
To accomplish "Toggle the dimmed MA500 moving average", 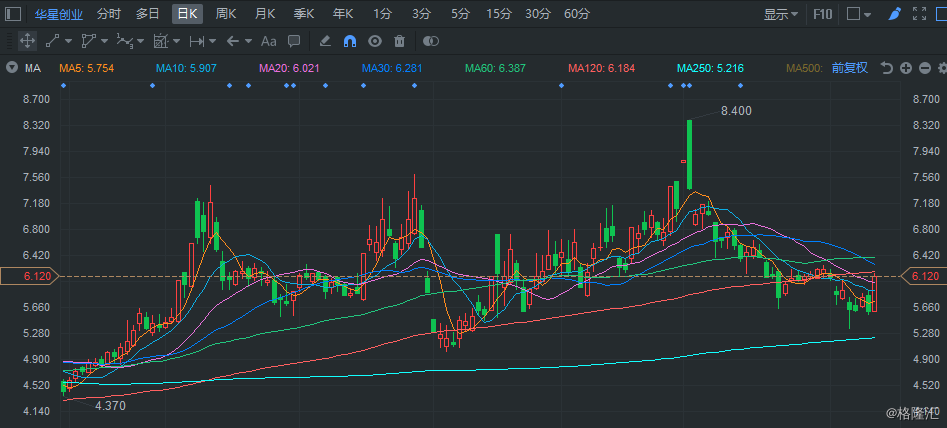I will (806, 68).
